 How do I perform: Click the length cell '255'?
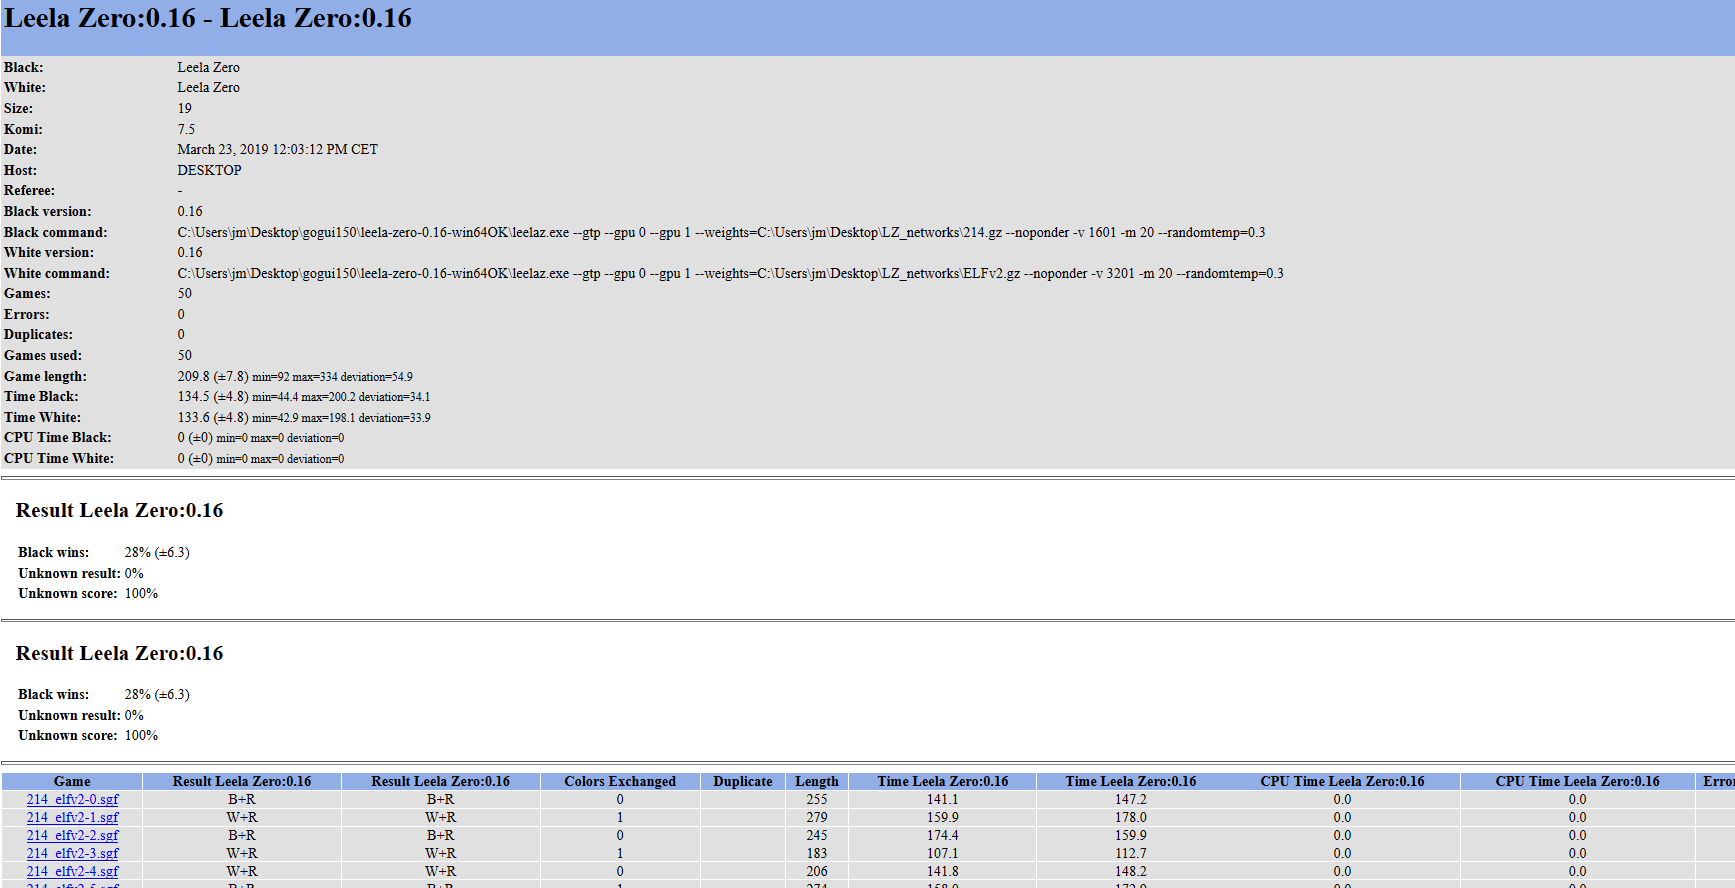817,799
